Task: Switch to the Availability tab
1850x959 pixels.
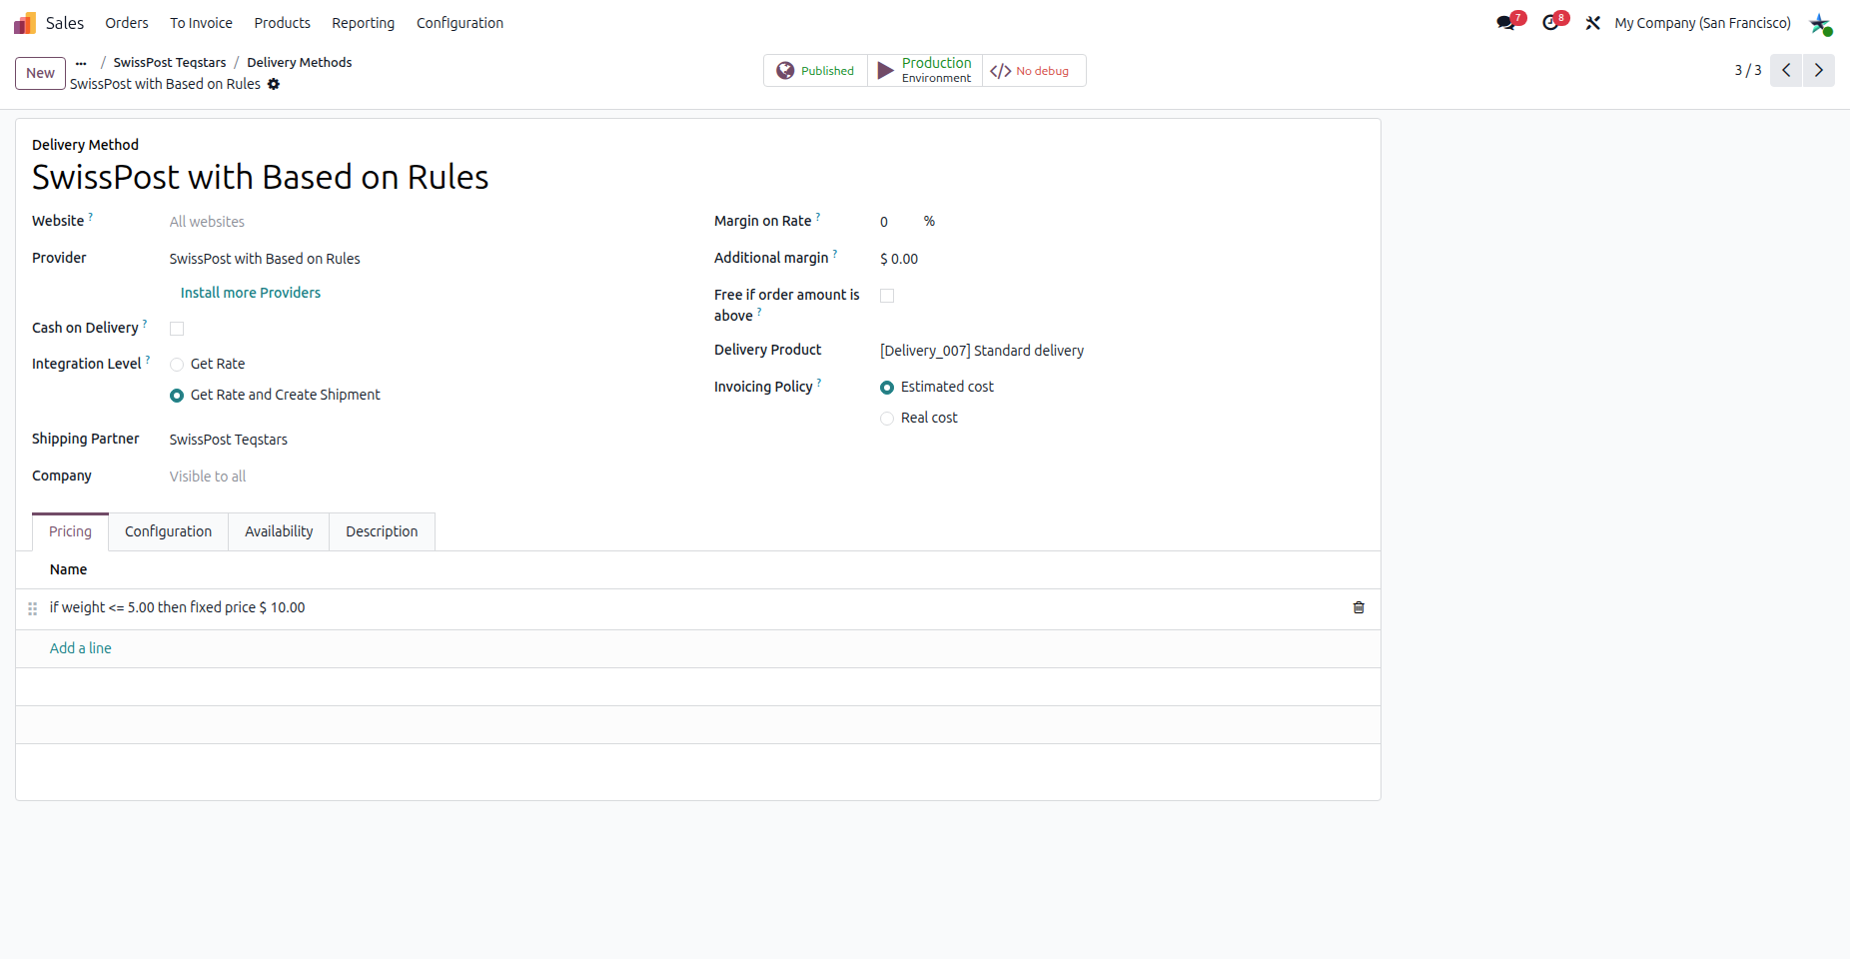Action: pos(279,532)
